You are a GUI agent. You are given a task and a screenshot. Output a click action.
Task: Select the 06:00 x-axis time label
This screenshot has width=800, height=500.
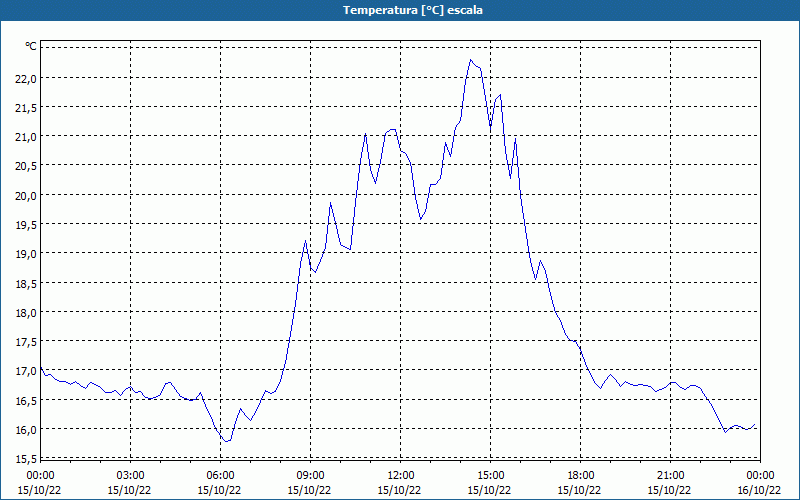(220, 475)
